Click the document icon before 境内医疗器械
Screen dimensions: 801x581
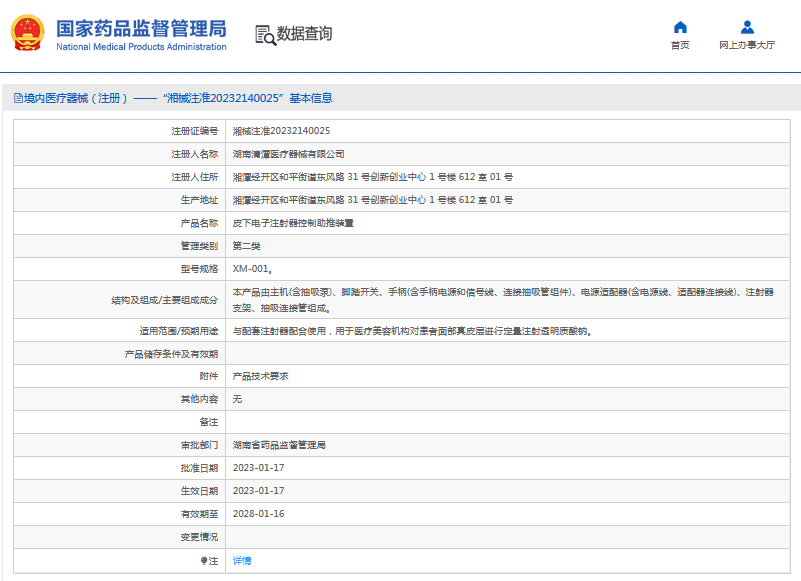[18, 98]
